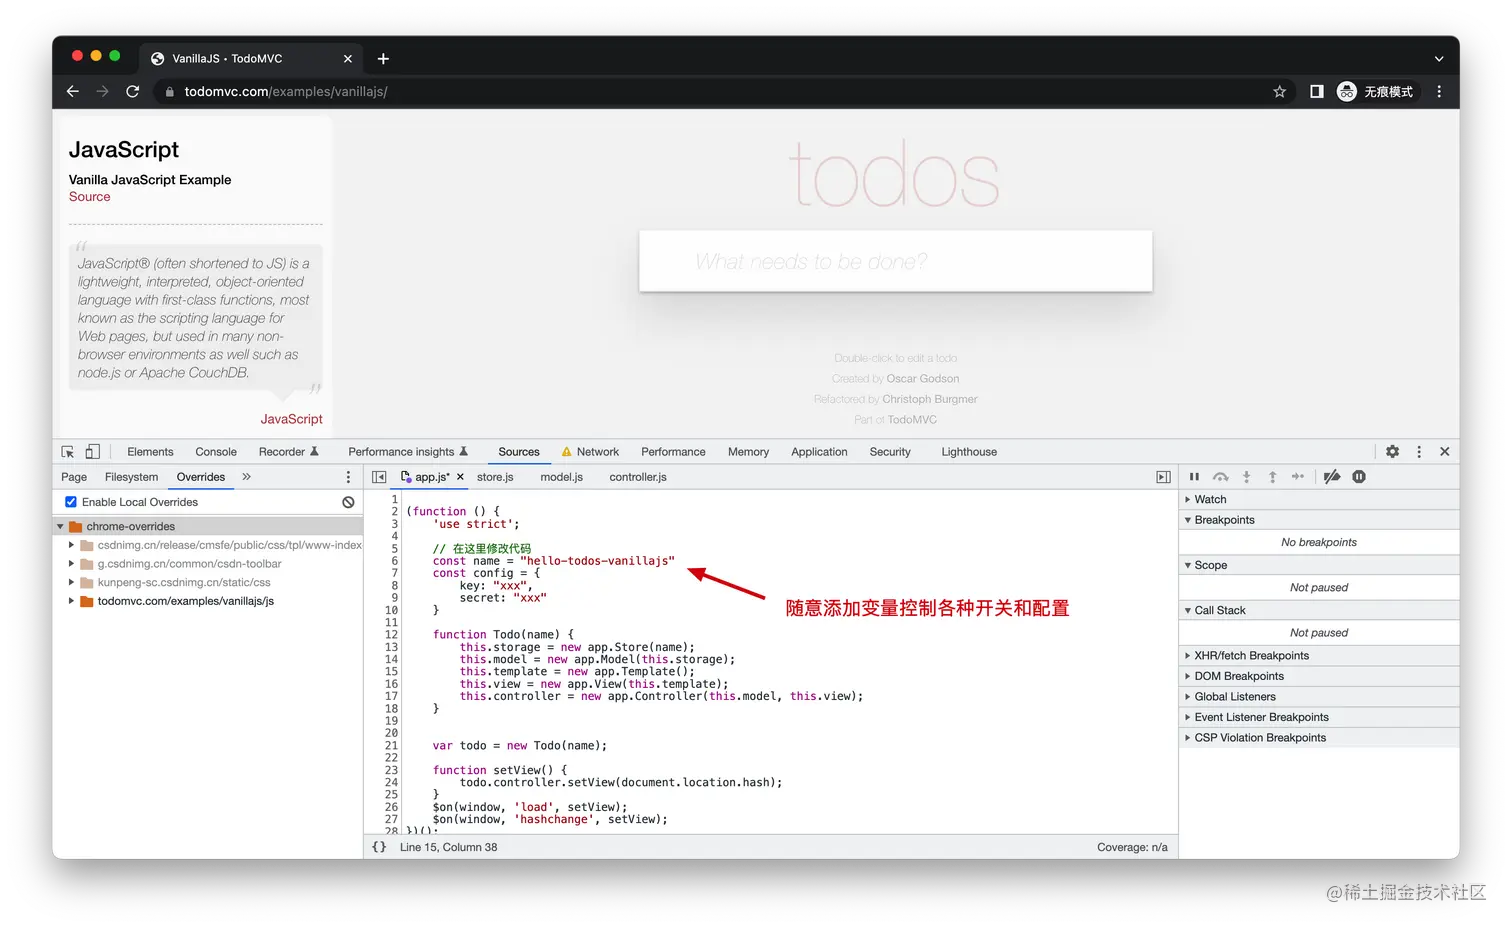Hide the navigator sidebar
1512x928 pixels.
pyautogui.click(x=379, y=477)
